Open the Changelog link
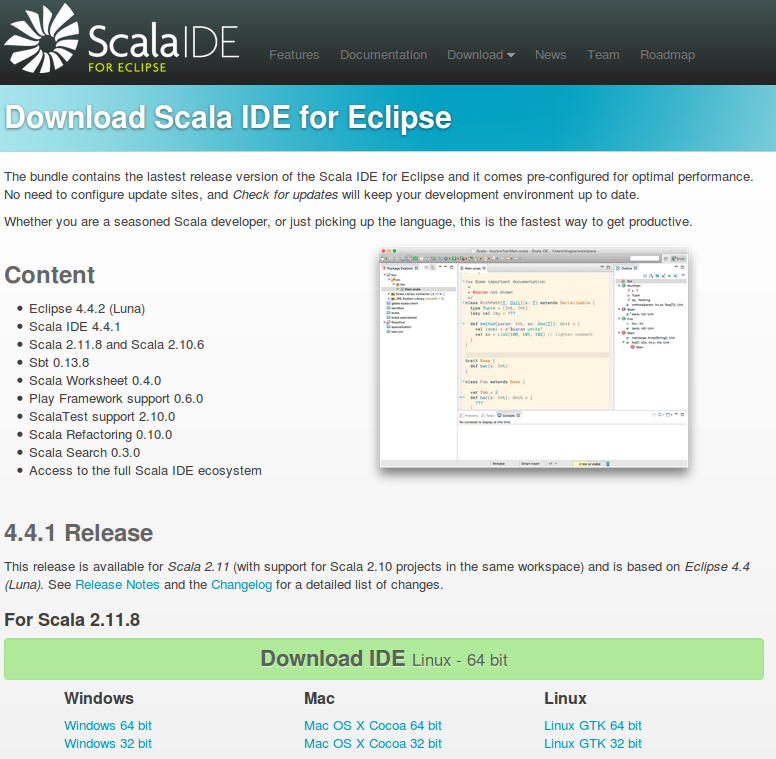Image resolution: width=776 pixels, height=759 pixels. 242,585
